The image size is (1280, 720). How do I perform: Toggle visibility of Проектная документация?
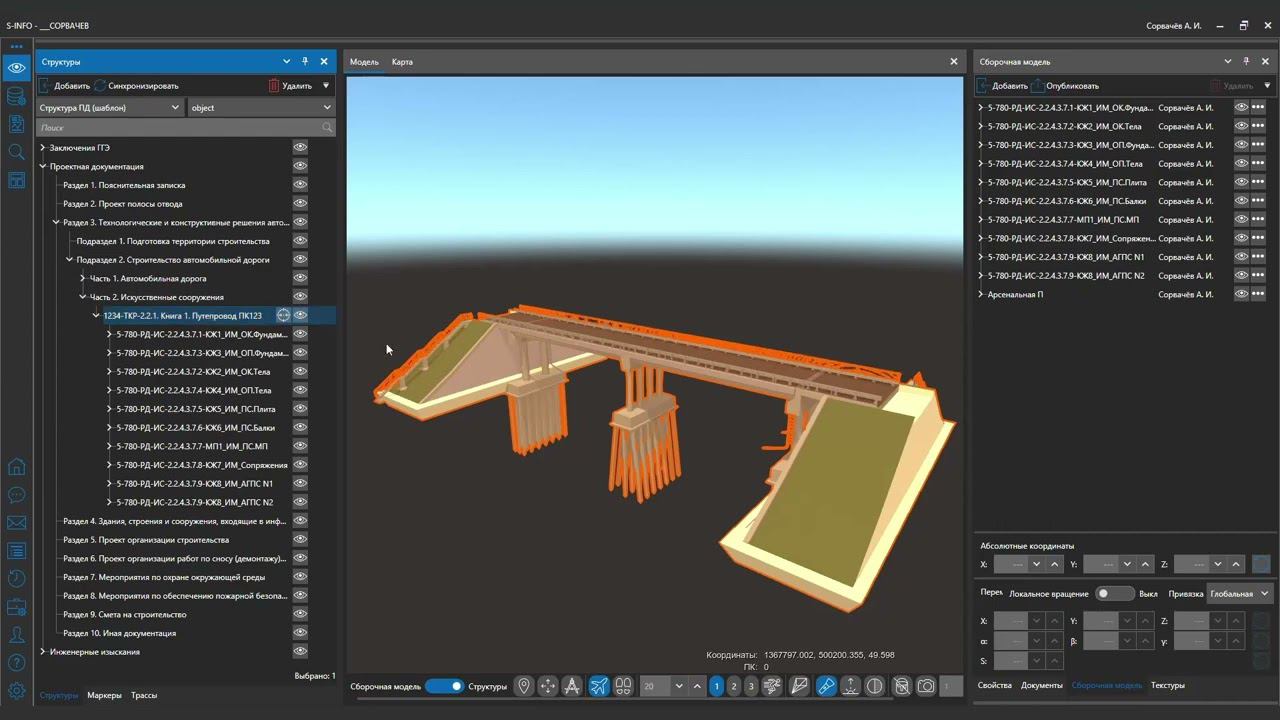pos(300,166)
